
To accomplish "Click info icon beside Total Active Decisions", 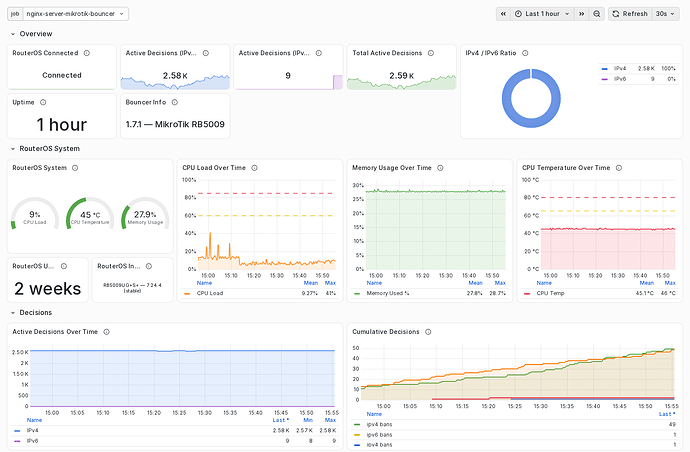I will (x=431, y=53).
